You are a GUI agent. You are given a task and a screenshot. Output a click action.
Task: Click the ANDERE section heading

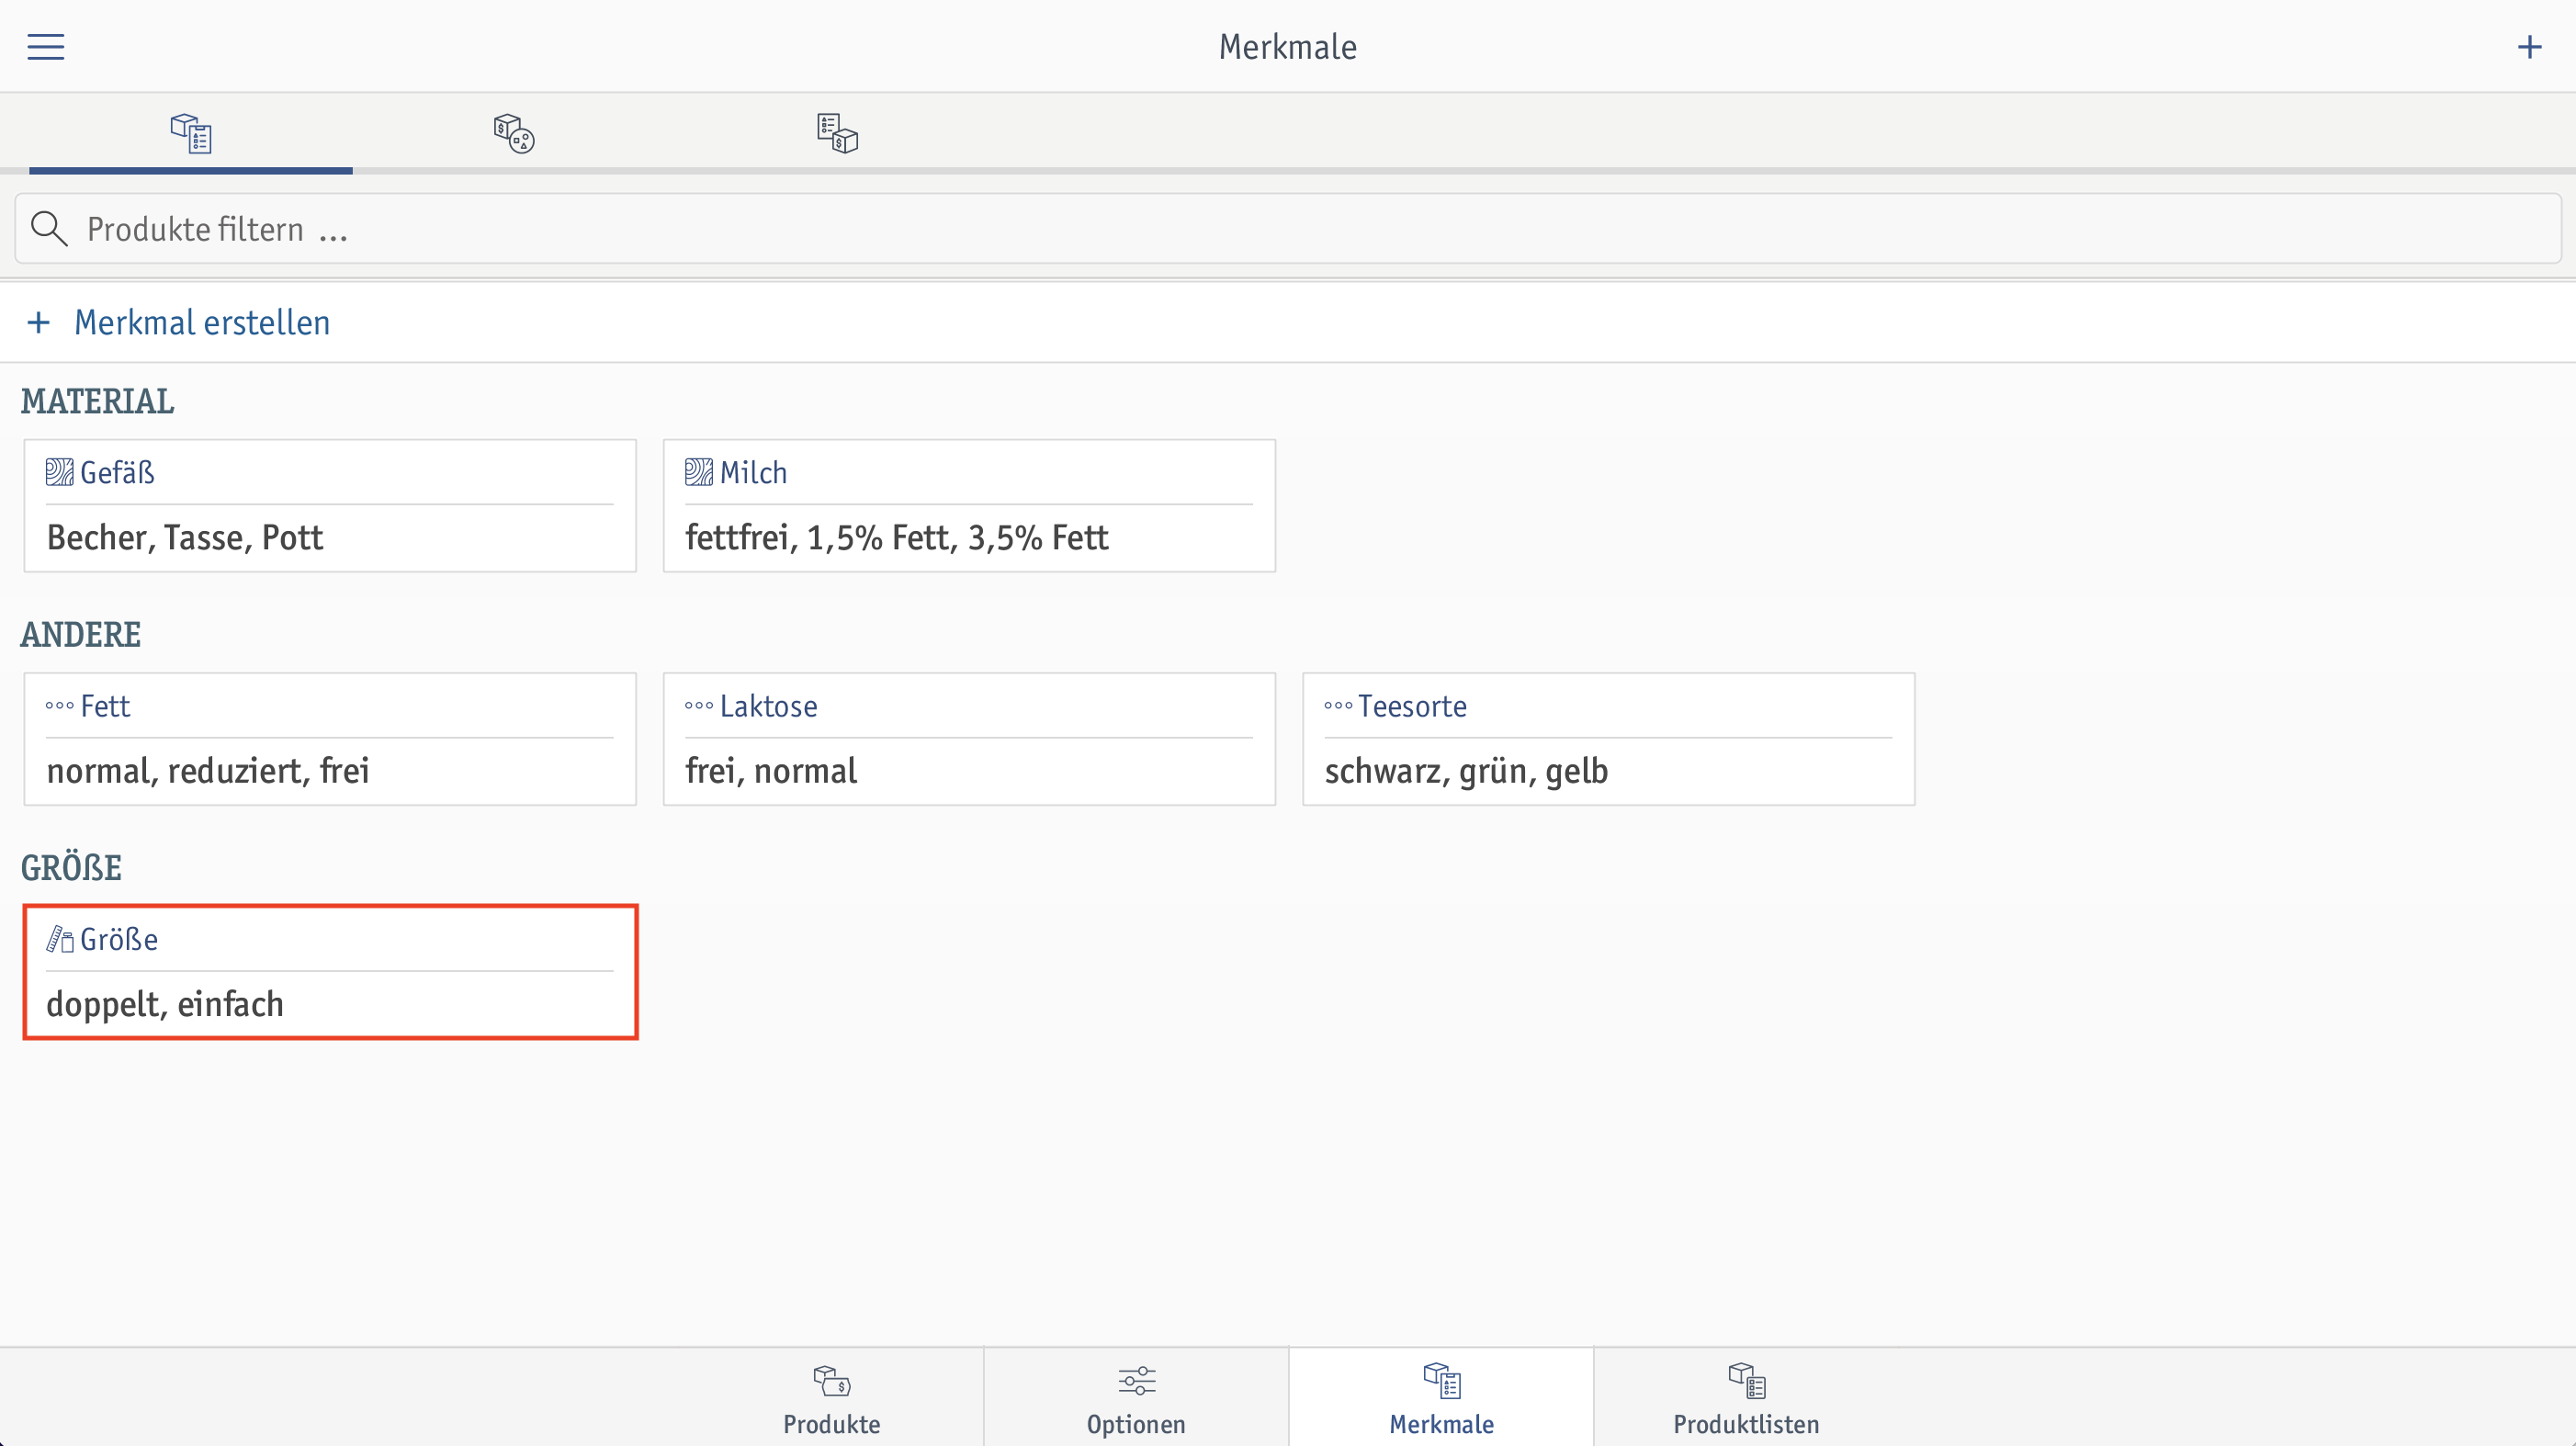pos(80,634)
